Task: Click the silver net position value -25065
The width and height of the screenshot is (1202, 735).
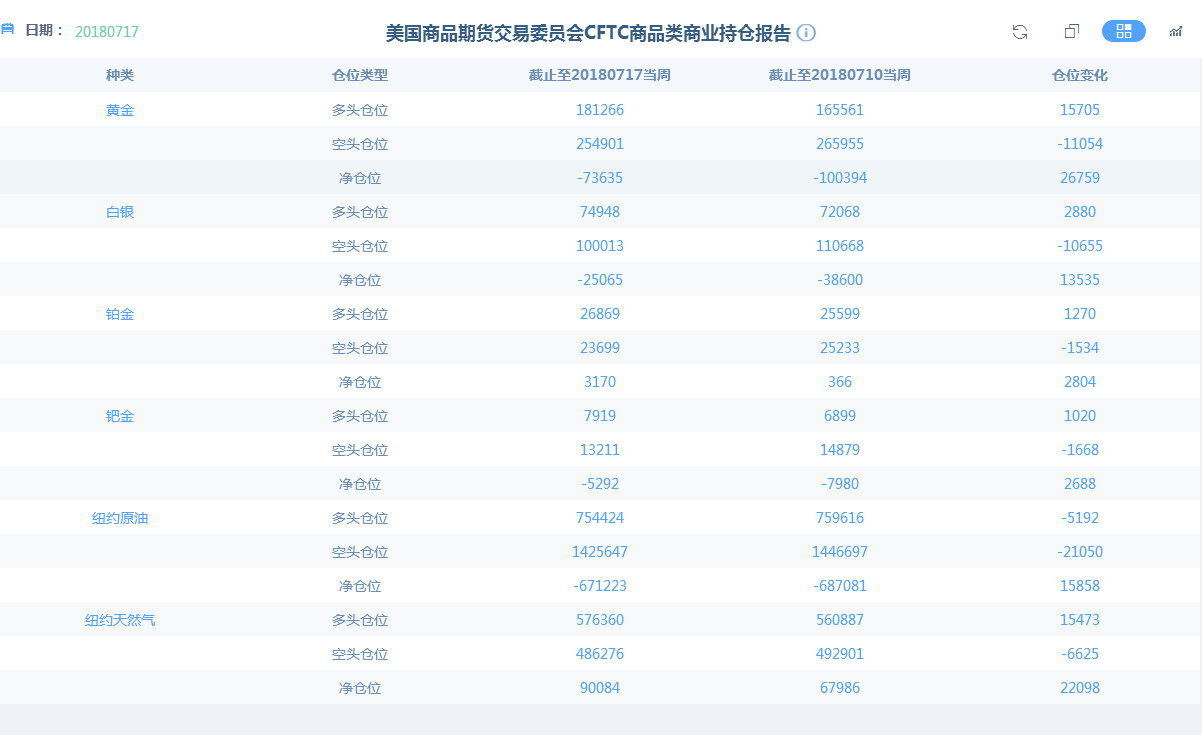Action: (x=600, y=280)
